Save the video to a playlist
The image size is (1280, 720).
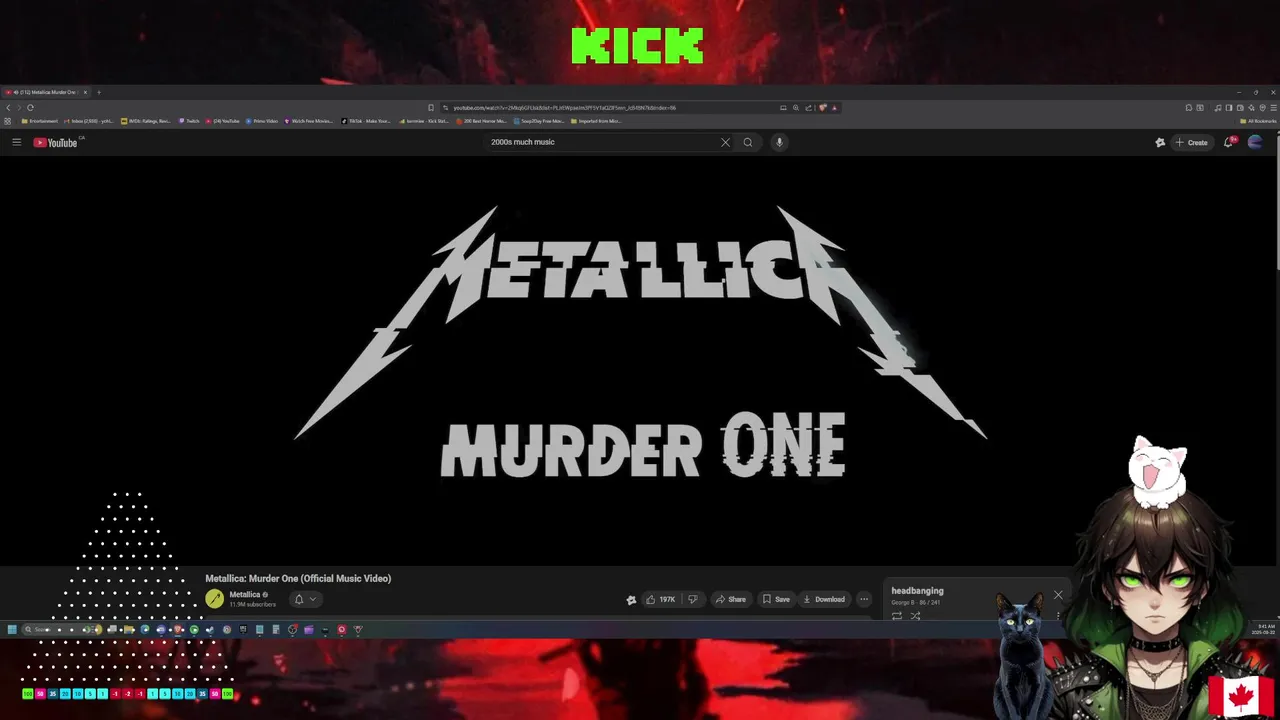point(776,599)
